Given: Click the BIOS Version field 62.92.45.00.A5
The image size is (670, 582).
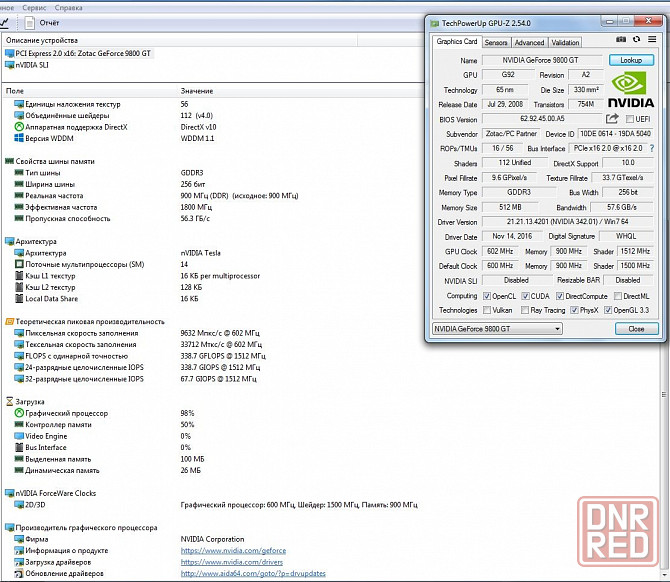Looking at the screenshot, I should (x=542, y=118).
